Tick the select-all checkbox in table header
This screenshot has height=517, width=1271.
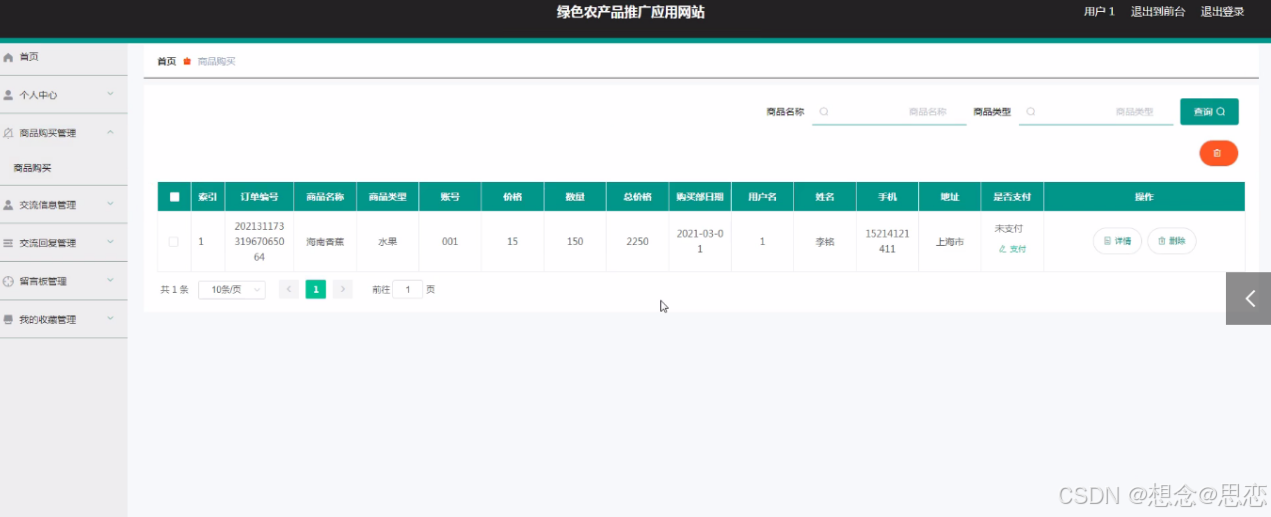(x=174, y=197)
